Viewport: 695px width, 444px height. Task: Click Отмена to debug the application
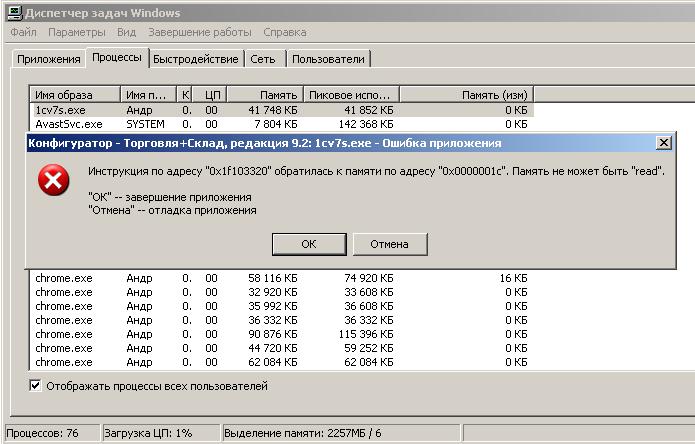390,244
